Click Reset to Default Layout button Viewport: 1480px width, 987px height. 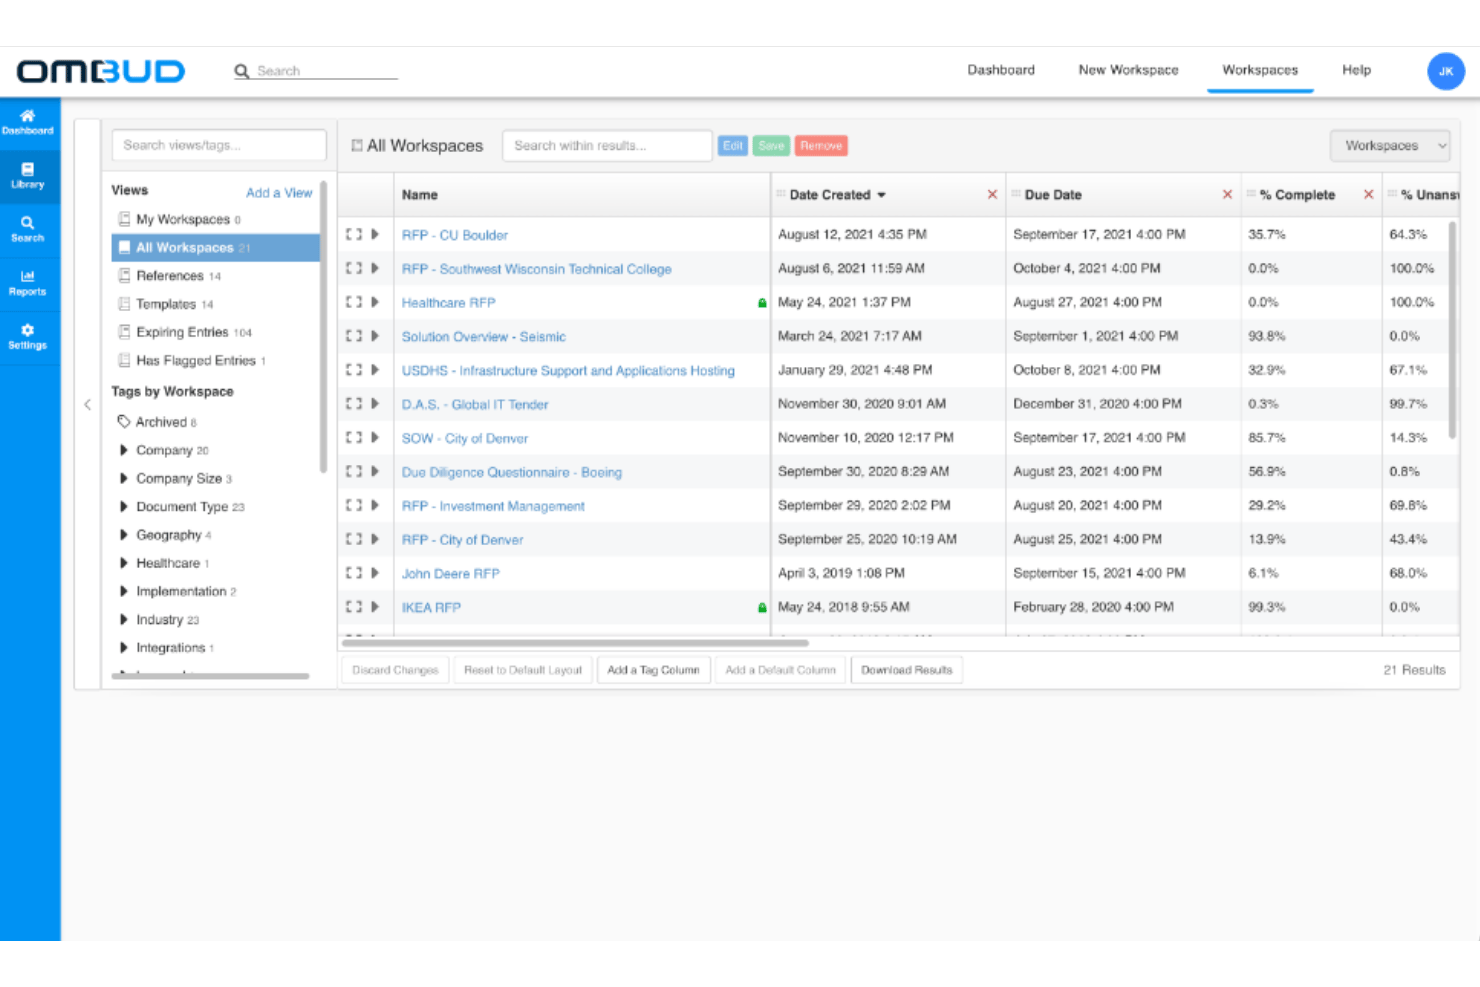(522, 670)
